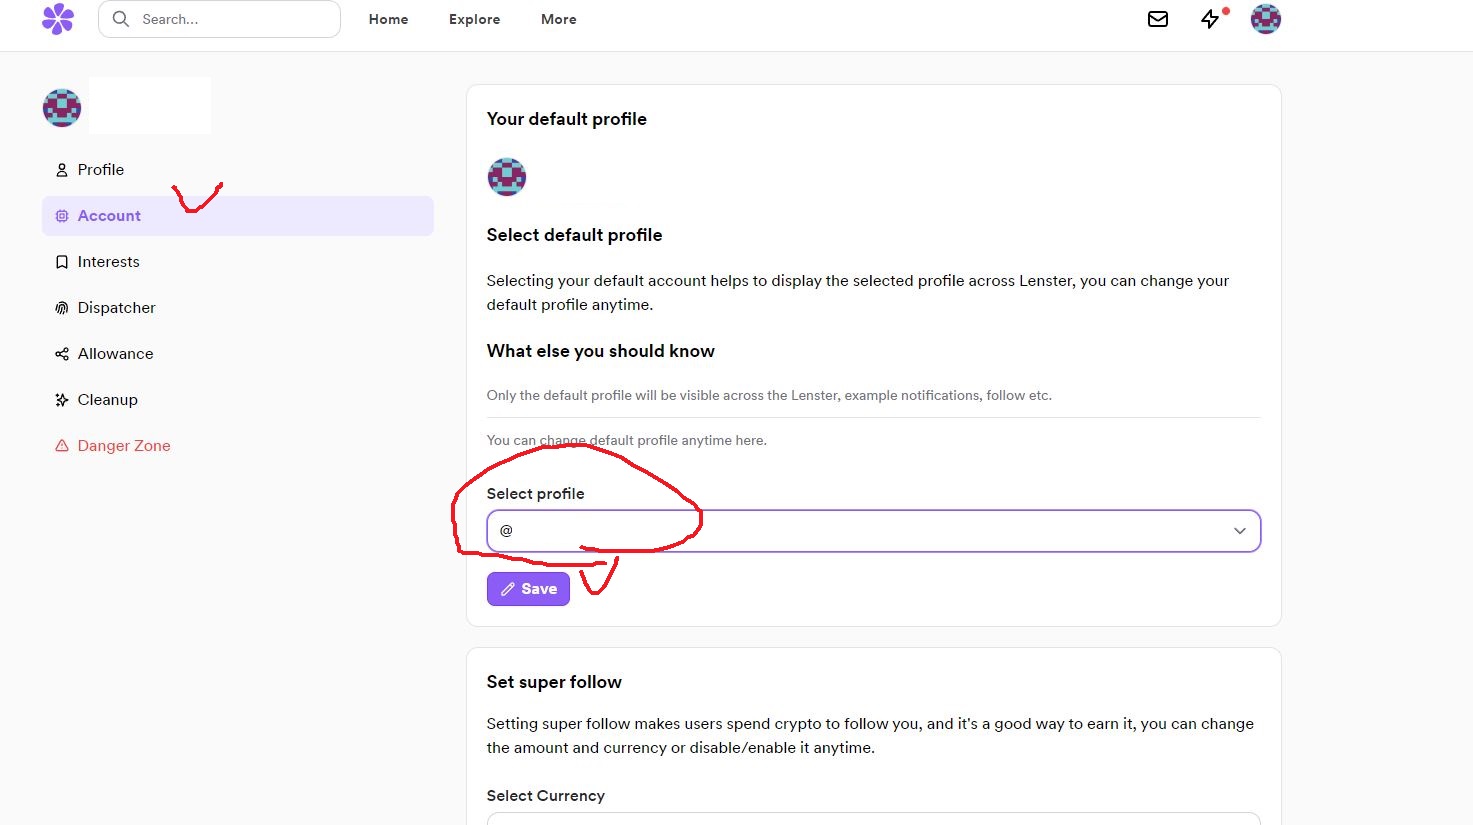
Task: Open Interests settings
Action: (238, 262)
